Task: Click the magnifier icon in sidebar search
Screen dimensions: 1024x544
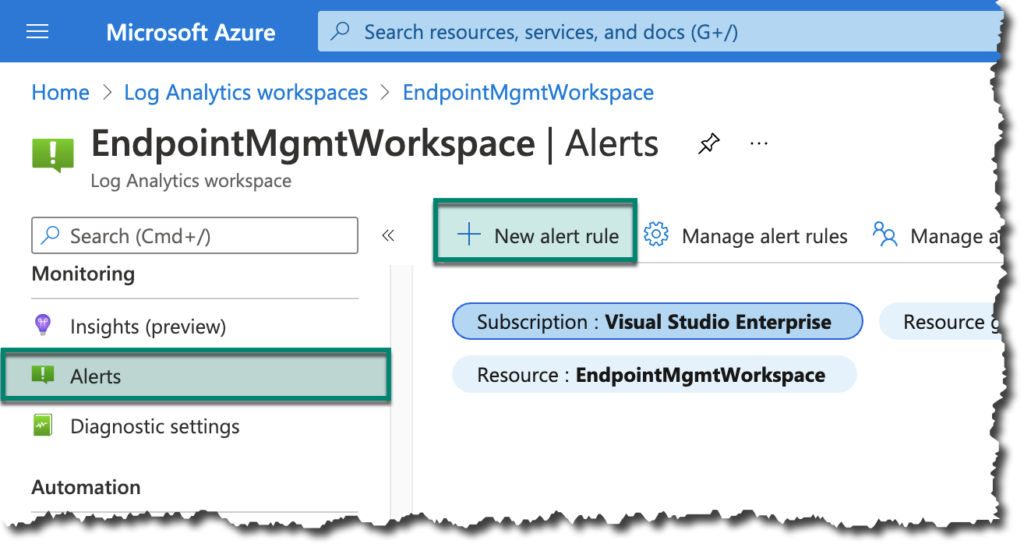Action: [50, 235]
